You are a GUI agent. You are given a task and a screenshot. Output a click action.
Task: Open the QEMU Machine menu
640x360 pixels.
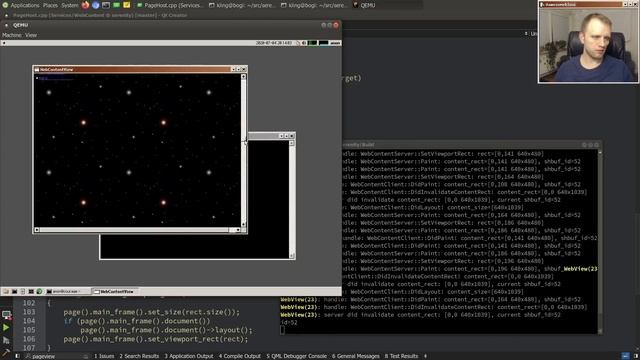(12, 35)
